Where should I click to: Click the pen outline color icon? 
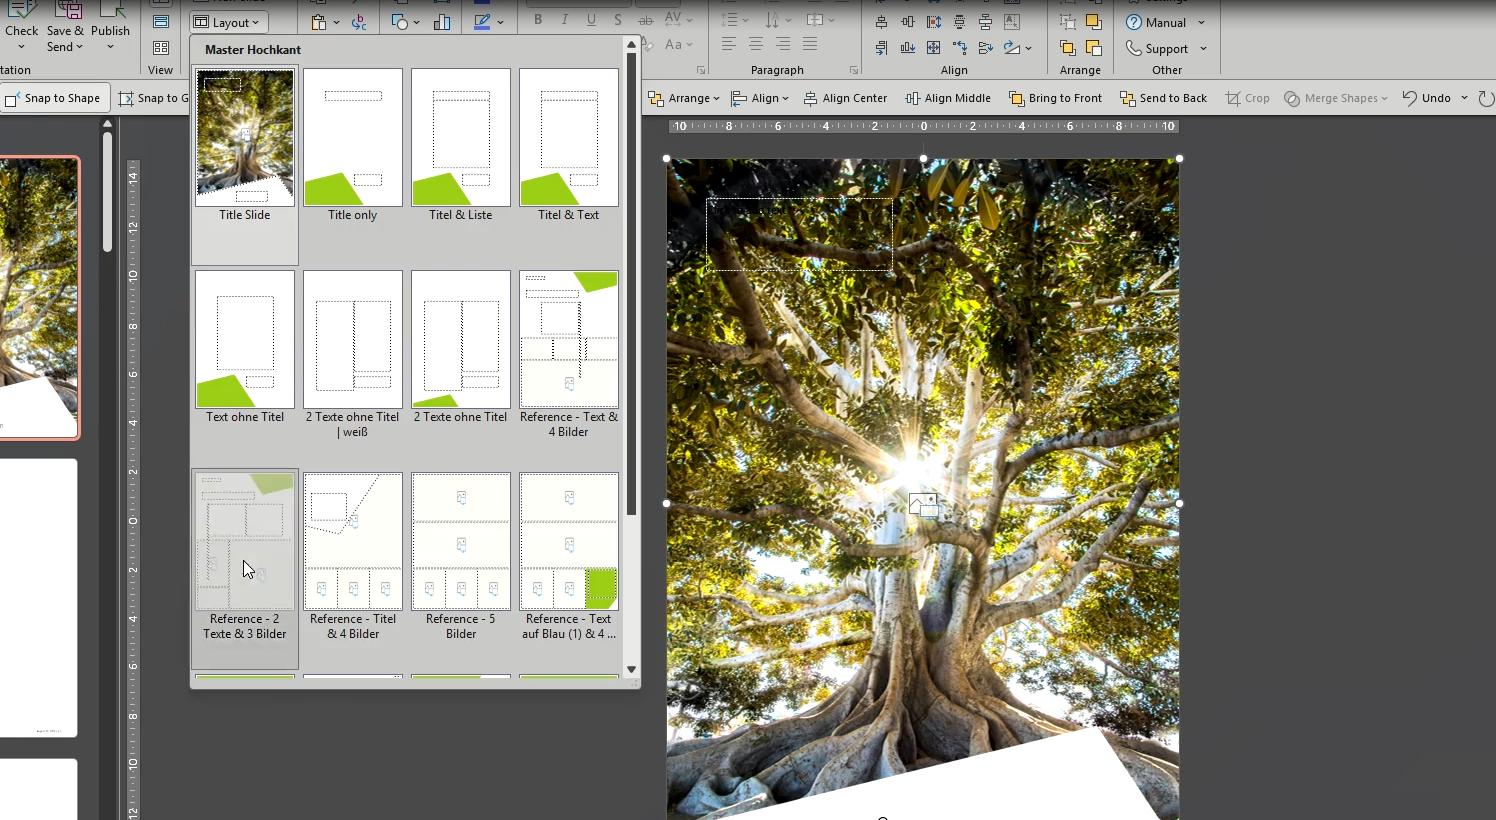coord(482,22)
